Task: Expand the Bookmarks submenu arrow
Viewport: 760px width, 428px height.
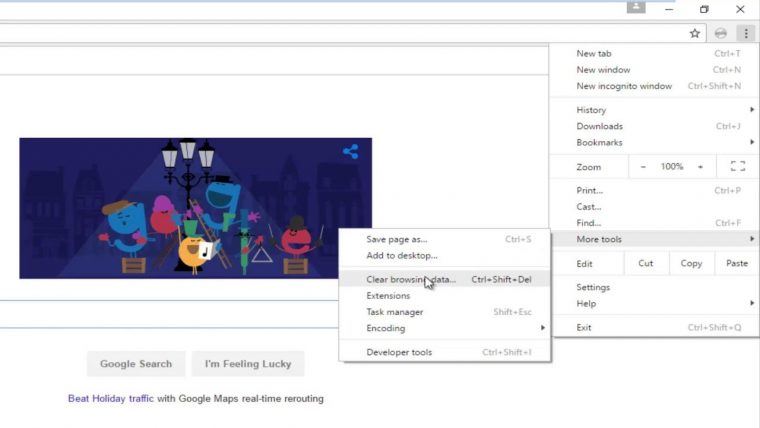Action: tap(752, 142)
